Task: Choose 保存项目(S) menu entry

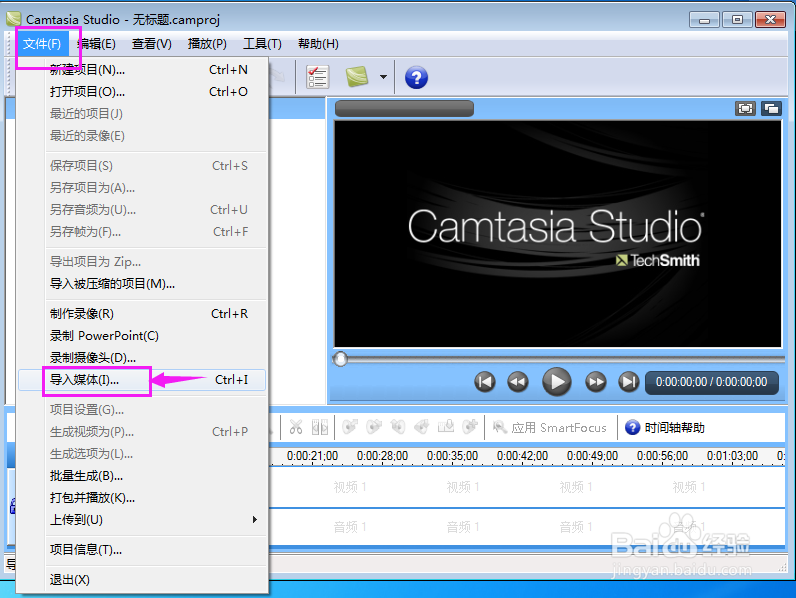Action: [142, 166]
